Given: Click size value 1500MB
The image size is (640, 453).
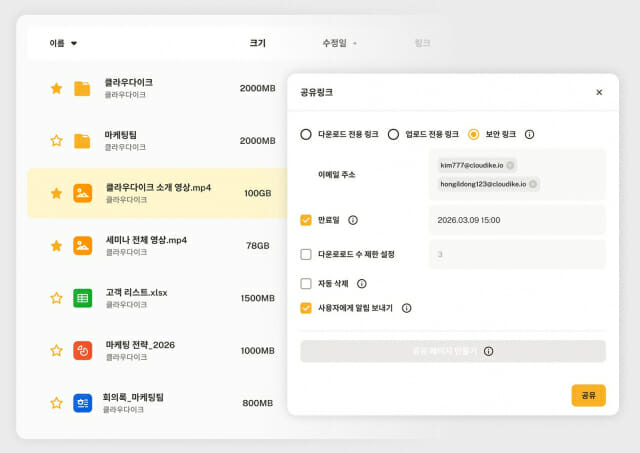Looking at the screenshot, I should pos(258,298).
